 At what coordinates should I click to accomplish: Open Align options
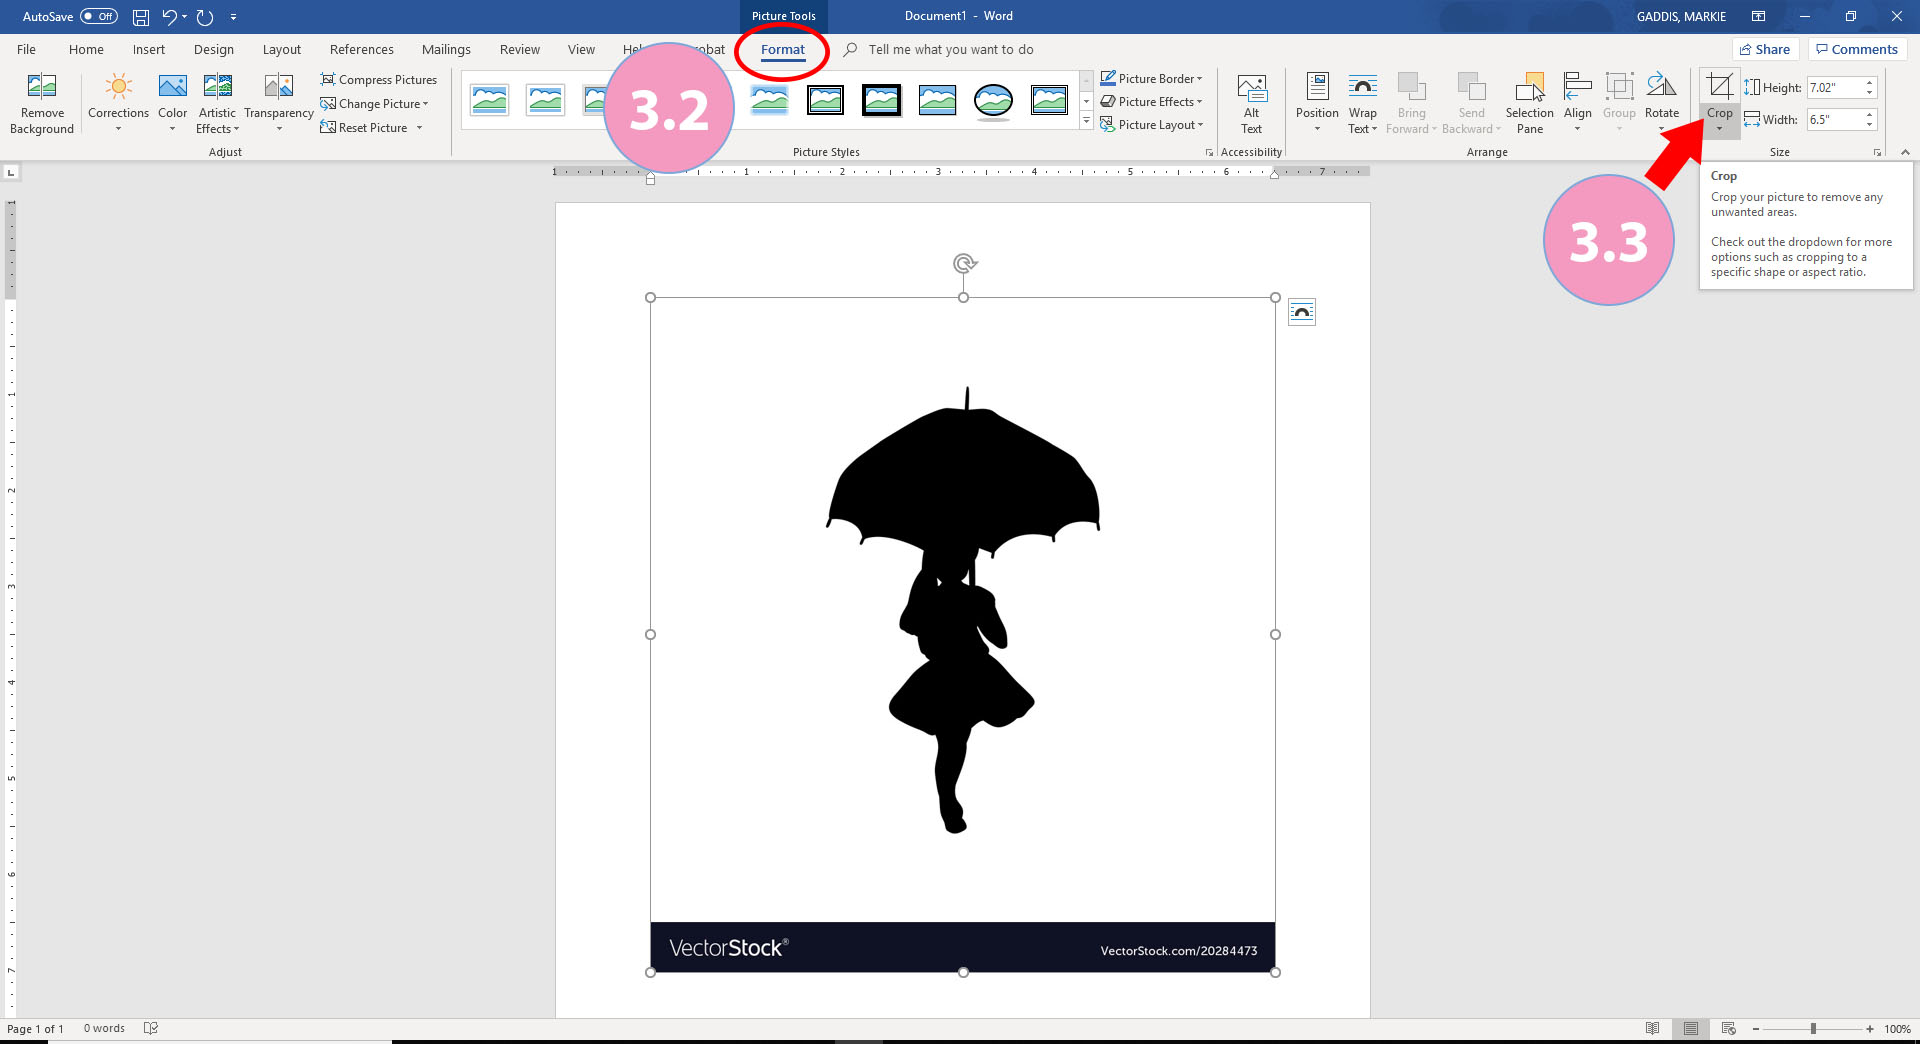point(1577,103)
